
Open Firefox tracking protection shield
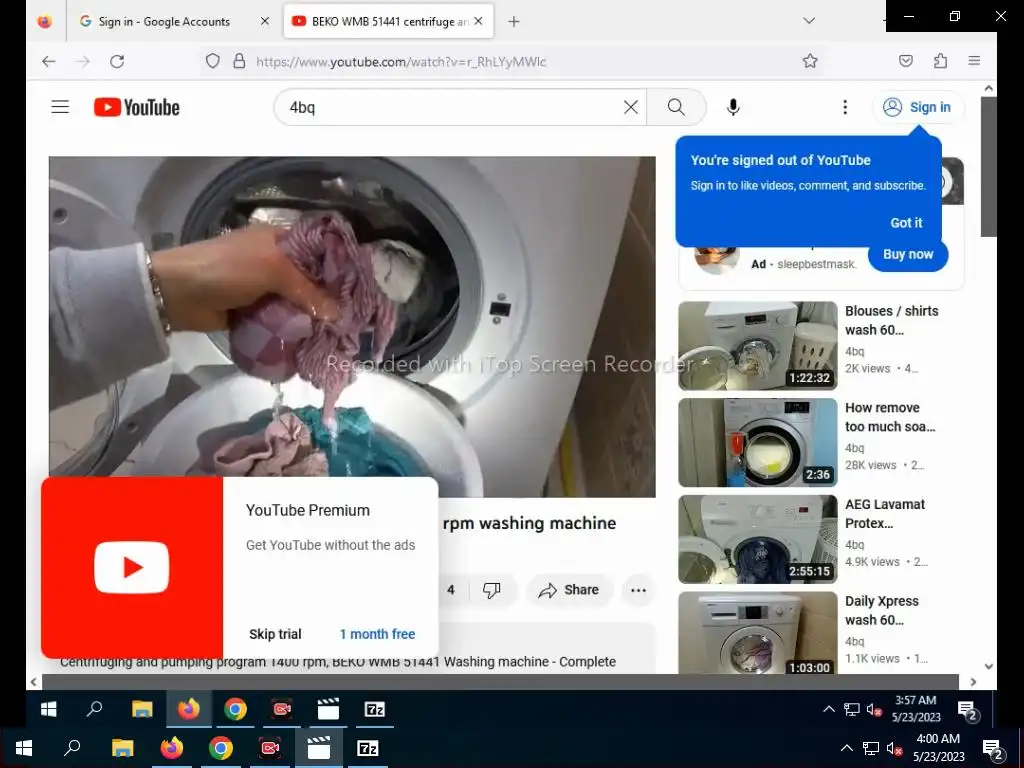click(212, 61)
